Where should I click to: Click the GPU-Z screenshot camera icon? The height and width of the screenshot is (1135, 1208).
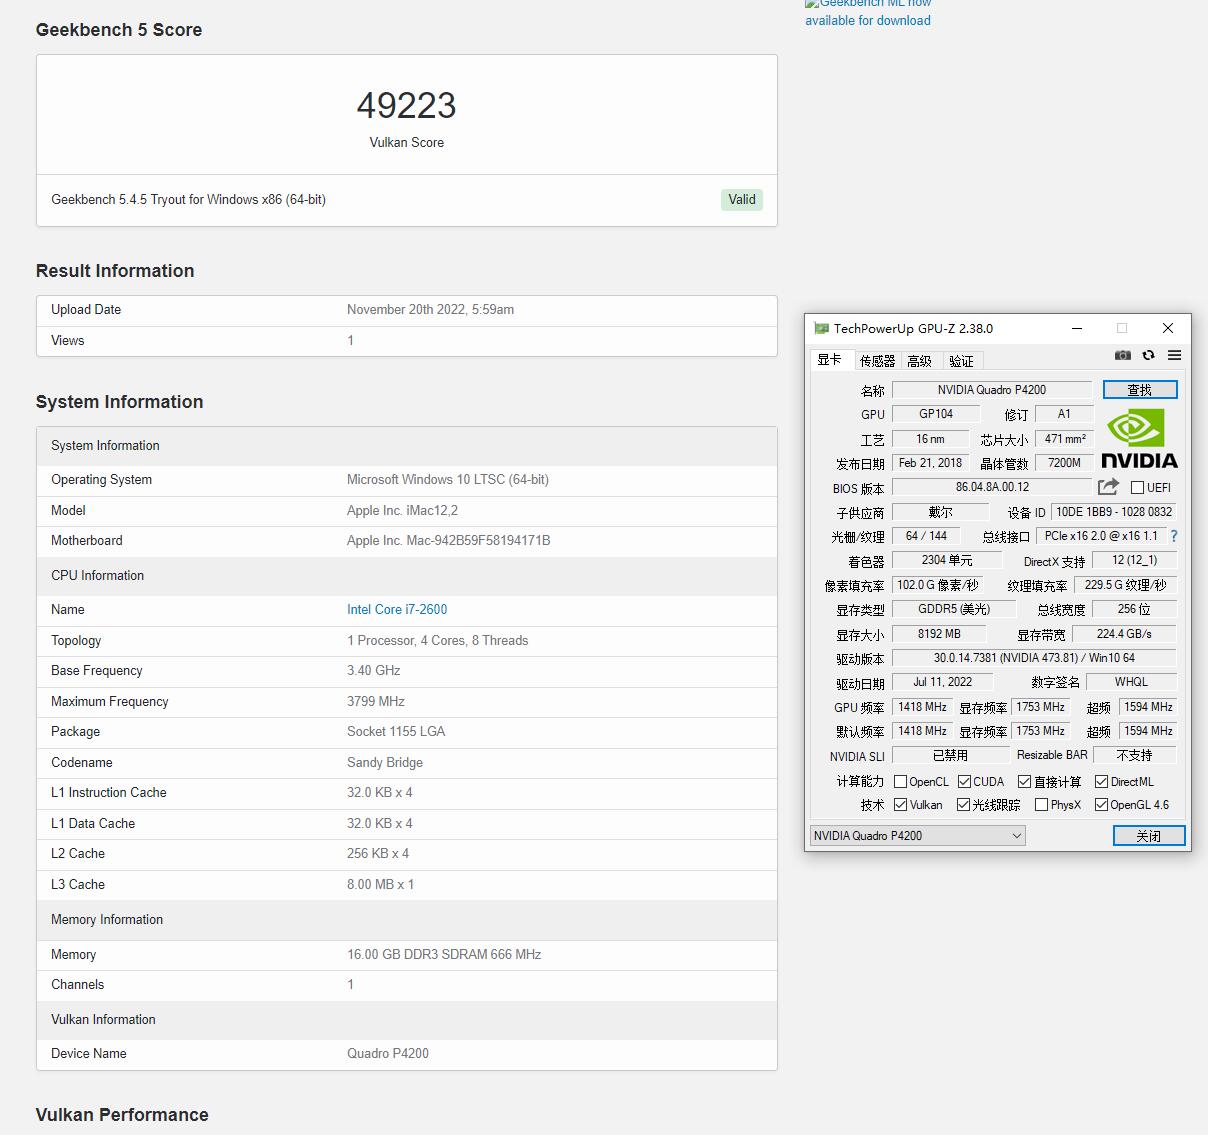(1123, 355)
